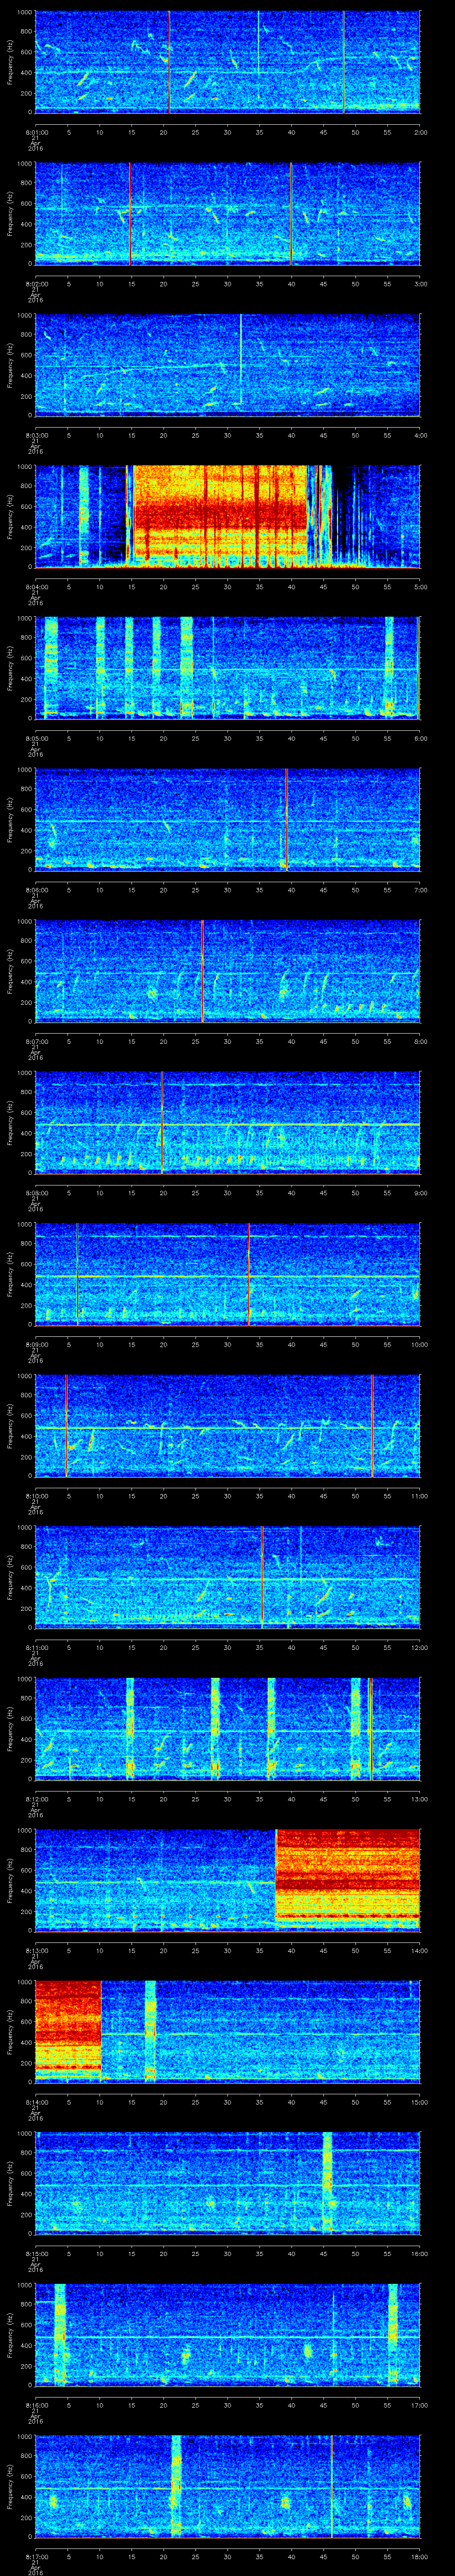This screenshot has height=2576, width=455.
Task: Open the spectrogram panel starting at 8:15:00
Action: [227, 2183]
